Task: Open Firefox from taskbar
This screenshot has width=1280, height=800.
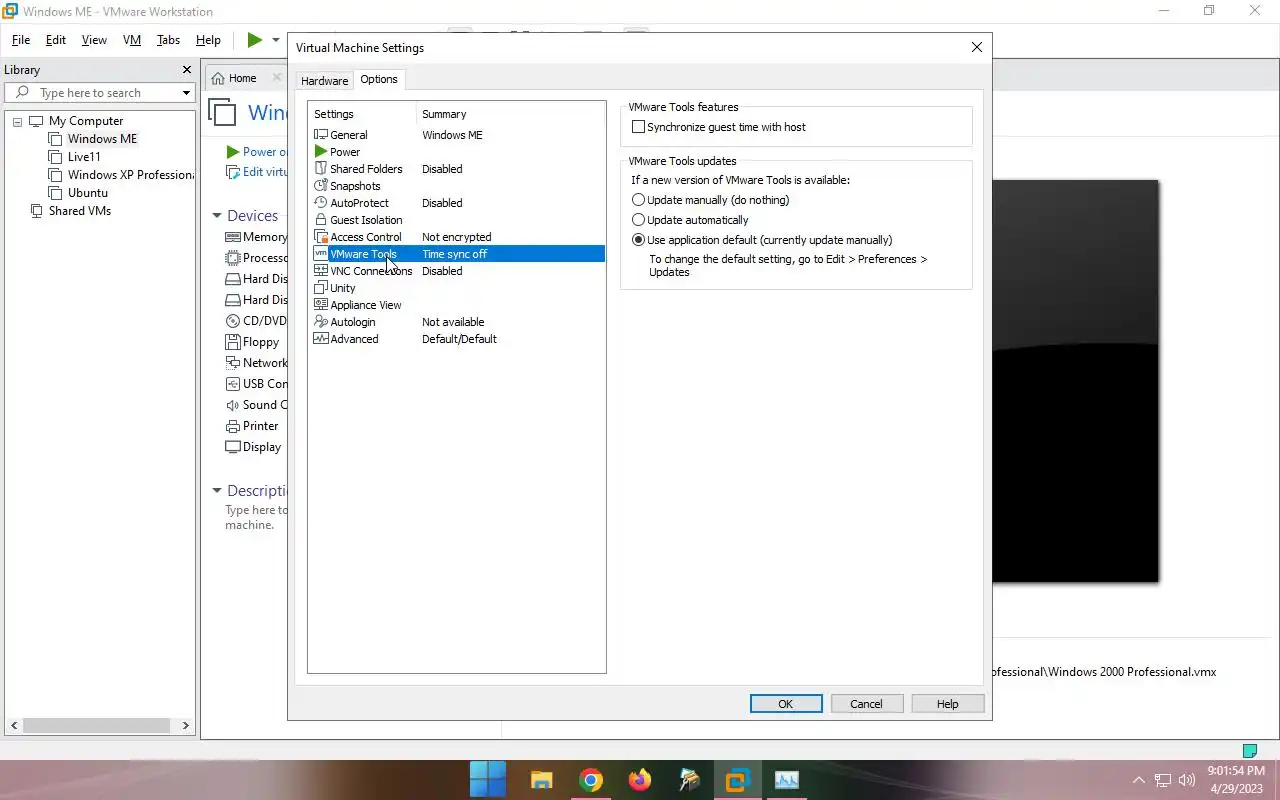Action: click(x=640, y=780)
